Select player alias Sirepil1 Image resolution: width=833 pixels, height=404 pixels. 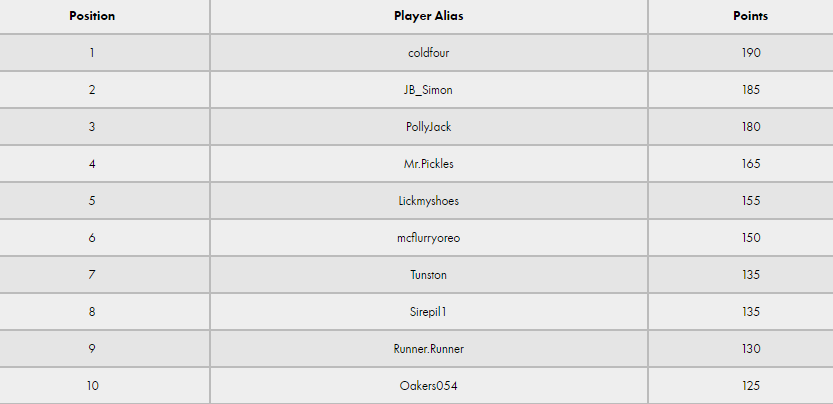tap(429, 312)
